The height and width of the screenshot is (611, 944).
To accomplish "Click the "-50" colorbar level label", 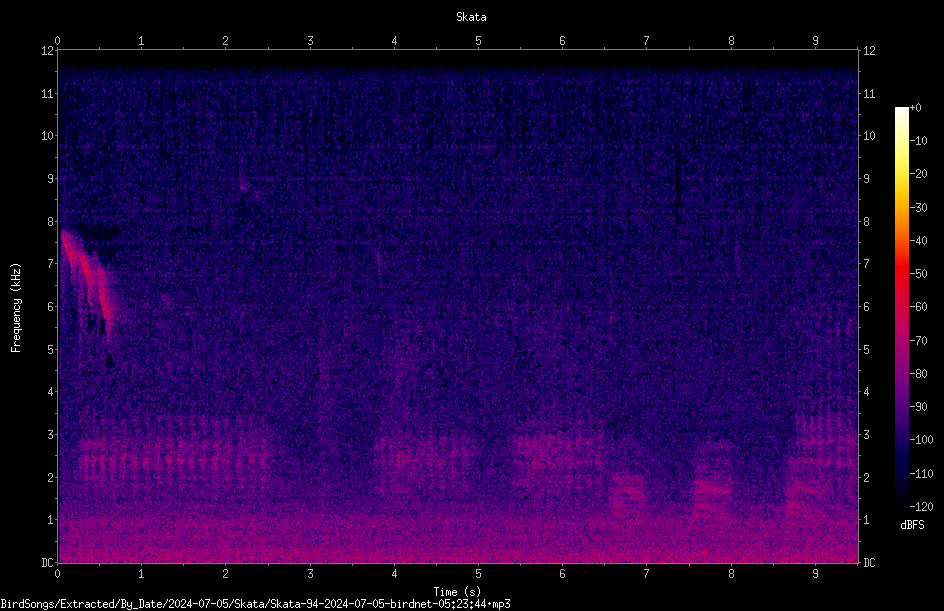I will (x=918, y=274).
